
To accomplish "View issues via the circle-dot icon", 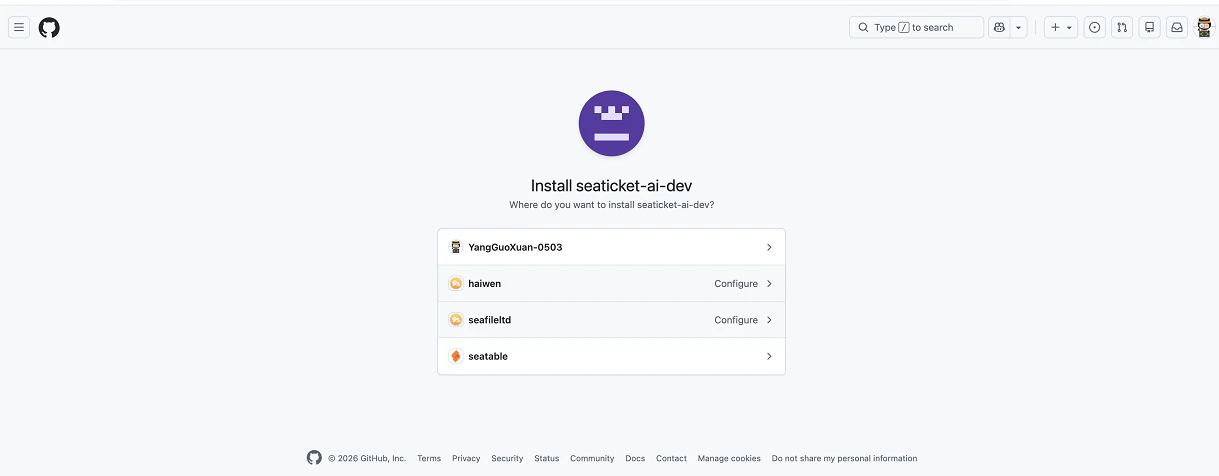I will 1095,28.
